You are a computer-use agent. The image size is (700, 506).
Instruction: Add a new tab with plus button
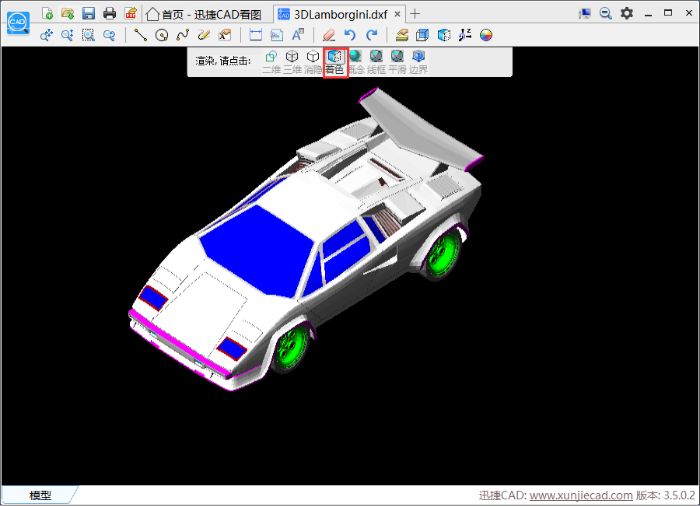pyautogui.click(x=415, y=14)
